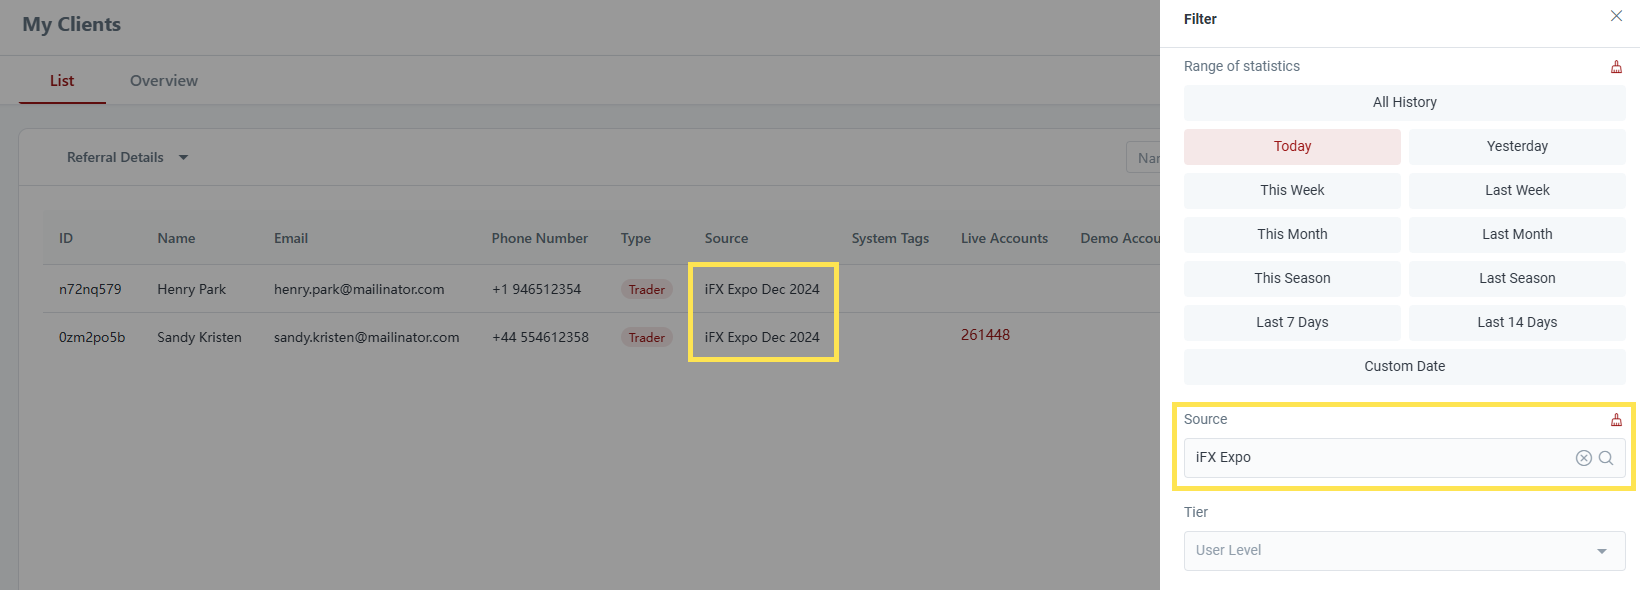Click the Source field search magnifier icon
The image size is (1640, 590).
1606,458
